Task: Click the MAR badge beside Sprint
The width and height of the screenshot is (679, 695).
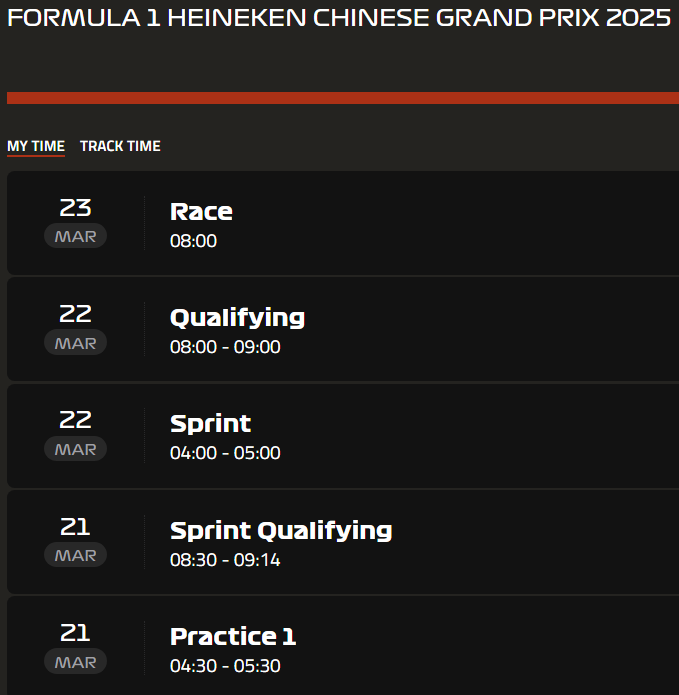Action: coord(75,449)
